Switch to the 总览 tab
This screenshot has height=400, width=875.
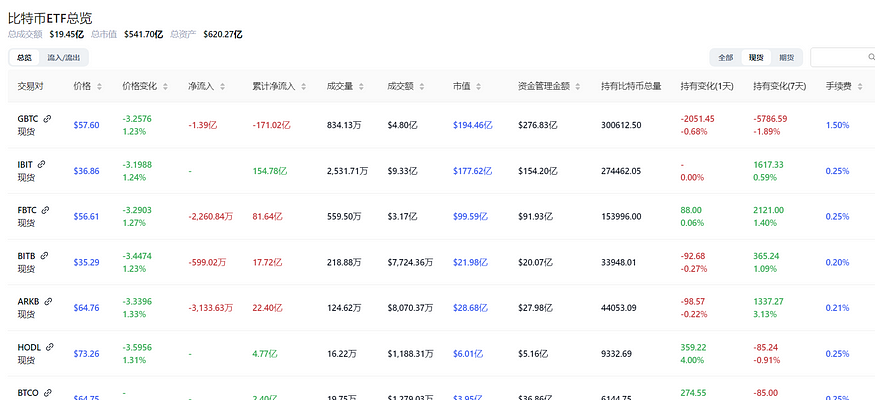pos(24,57)
